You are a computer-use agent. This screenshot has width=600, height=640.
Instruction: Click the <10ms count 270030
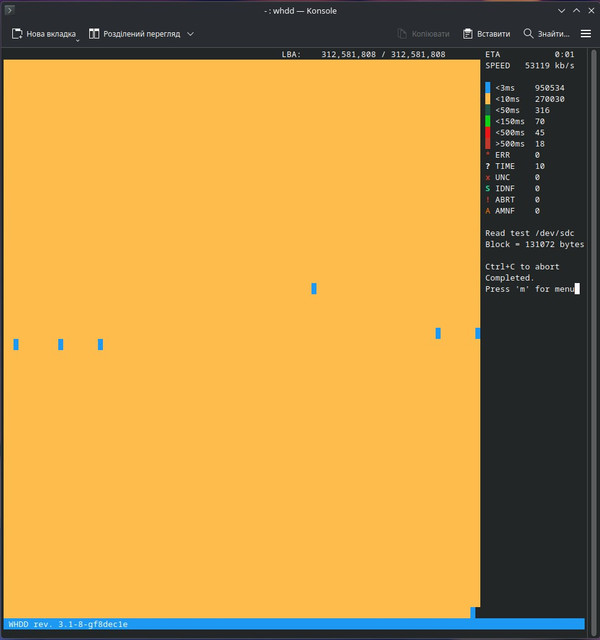pyautogui.click(x=550, y=99)
